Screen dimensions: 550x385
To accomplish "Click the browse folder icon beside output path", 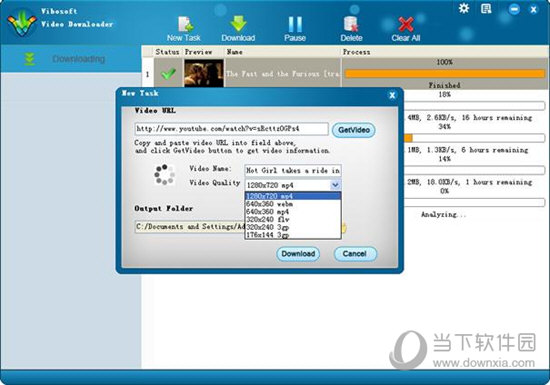I will coord(344,228).
